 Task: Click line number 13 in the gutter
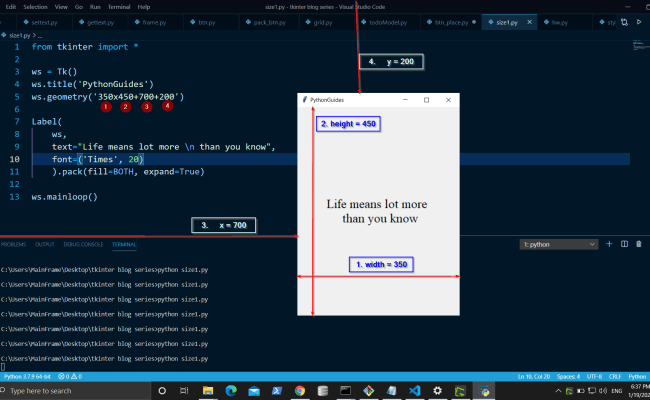click(14, 196)
